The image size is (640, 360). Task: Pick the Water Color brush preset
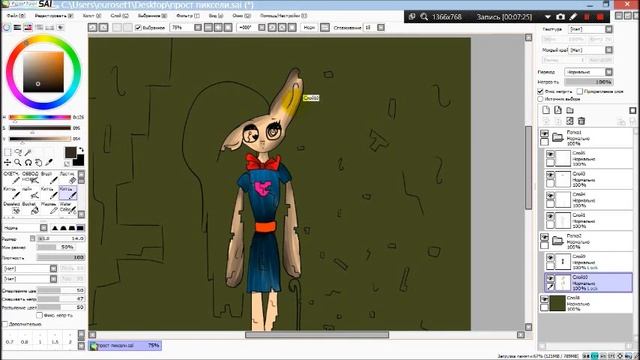(68, 208)
